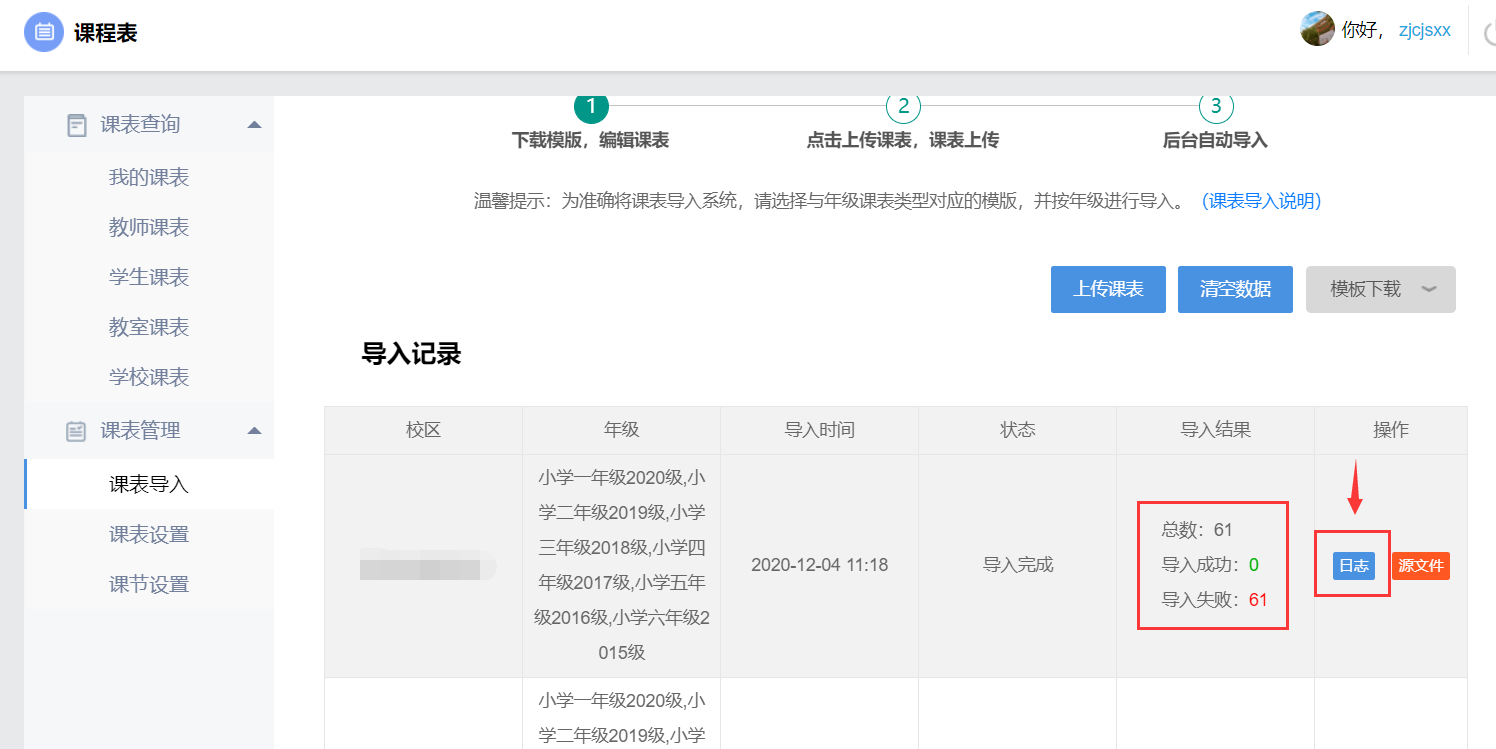The width and height of the screenshot is (1496, 749).
Task: Select 课表导入 menu item
Action: [x=149, y=485]
